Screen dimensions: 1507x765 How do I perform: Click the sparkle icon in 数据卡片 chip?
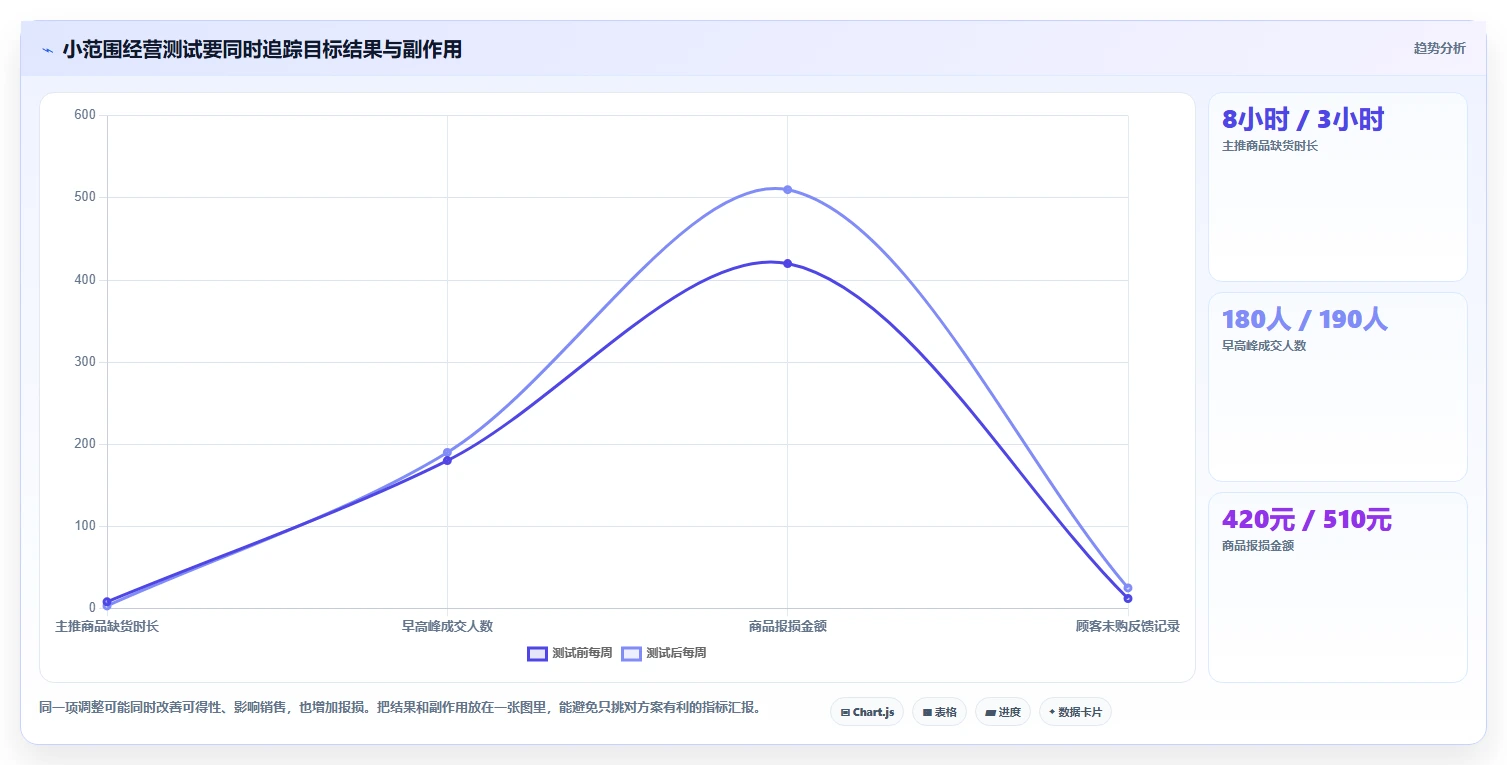tap(1052, 712)
